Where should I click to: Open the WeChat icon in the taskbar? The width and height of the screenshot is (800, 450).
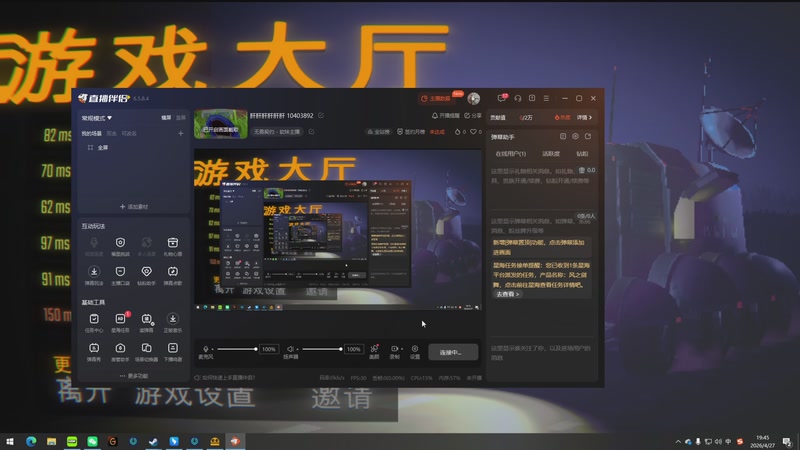pos(92,441)
